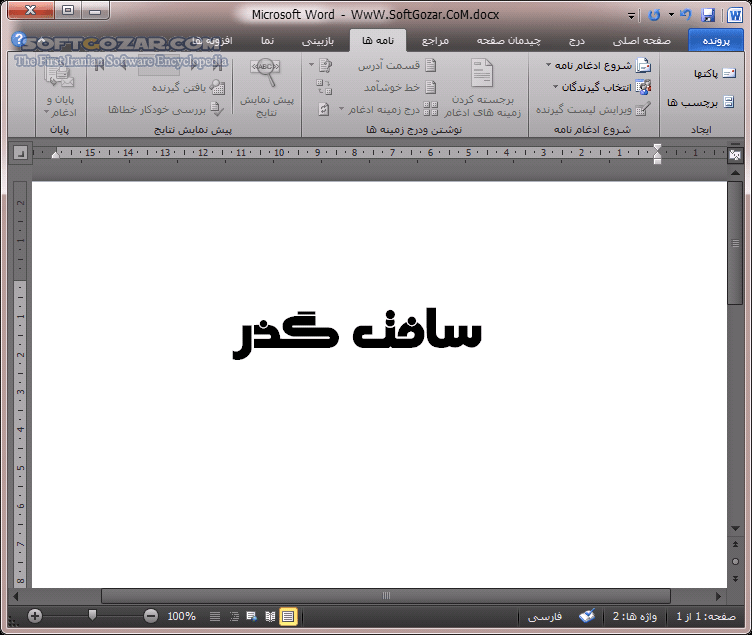Select Draft view button

pos(215,616)
